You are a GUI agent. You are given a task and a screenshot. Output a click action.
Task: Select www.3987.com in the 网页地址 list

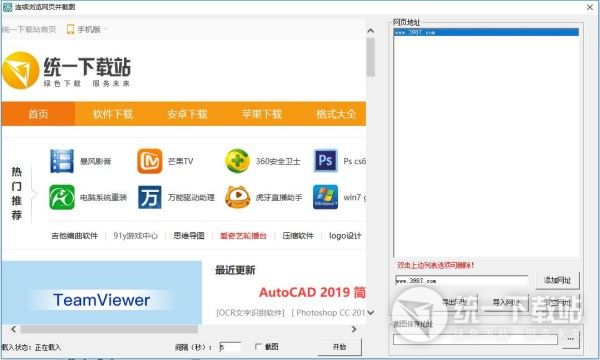tap(486, 33)
